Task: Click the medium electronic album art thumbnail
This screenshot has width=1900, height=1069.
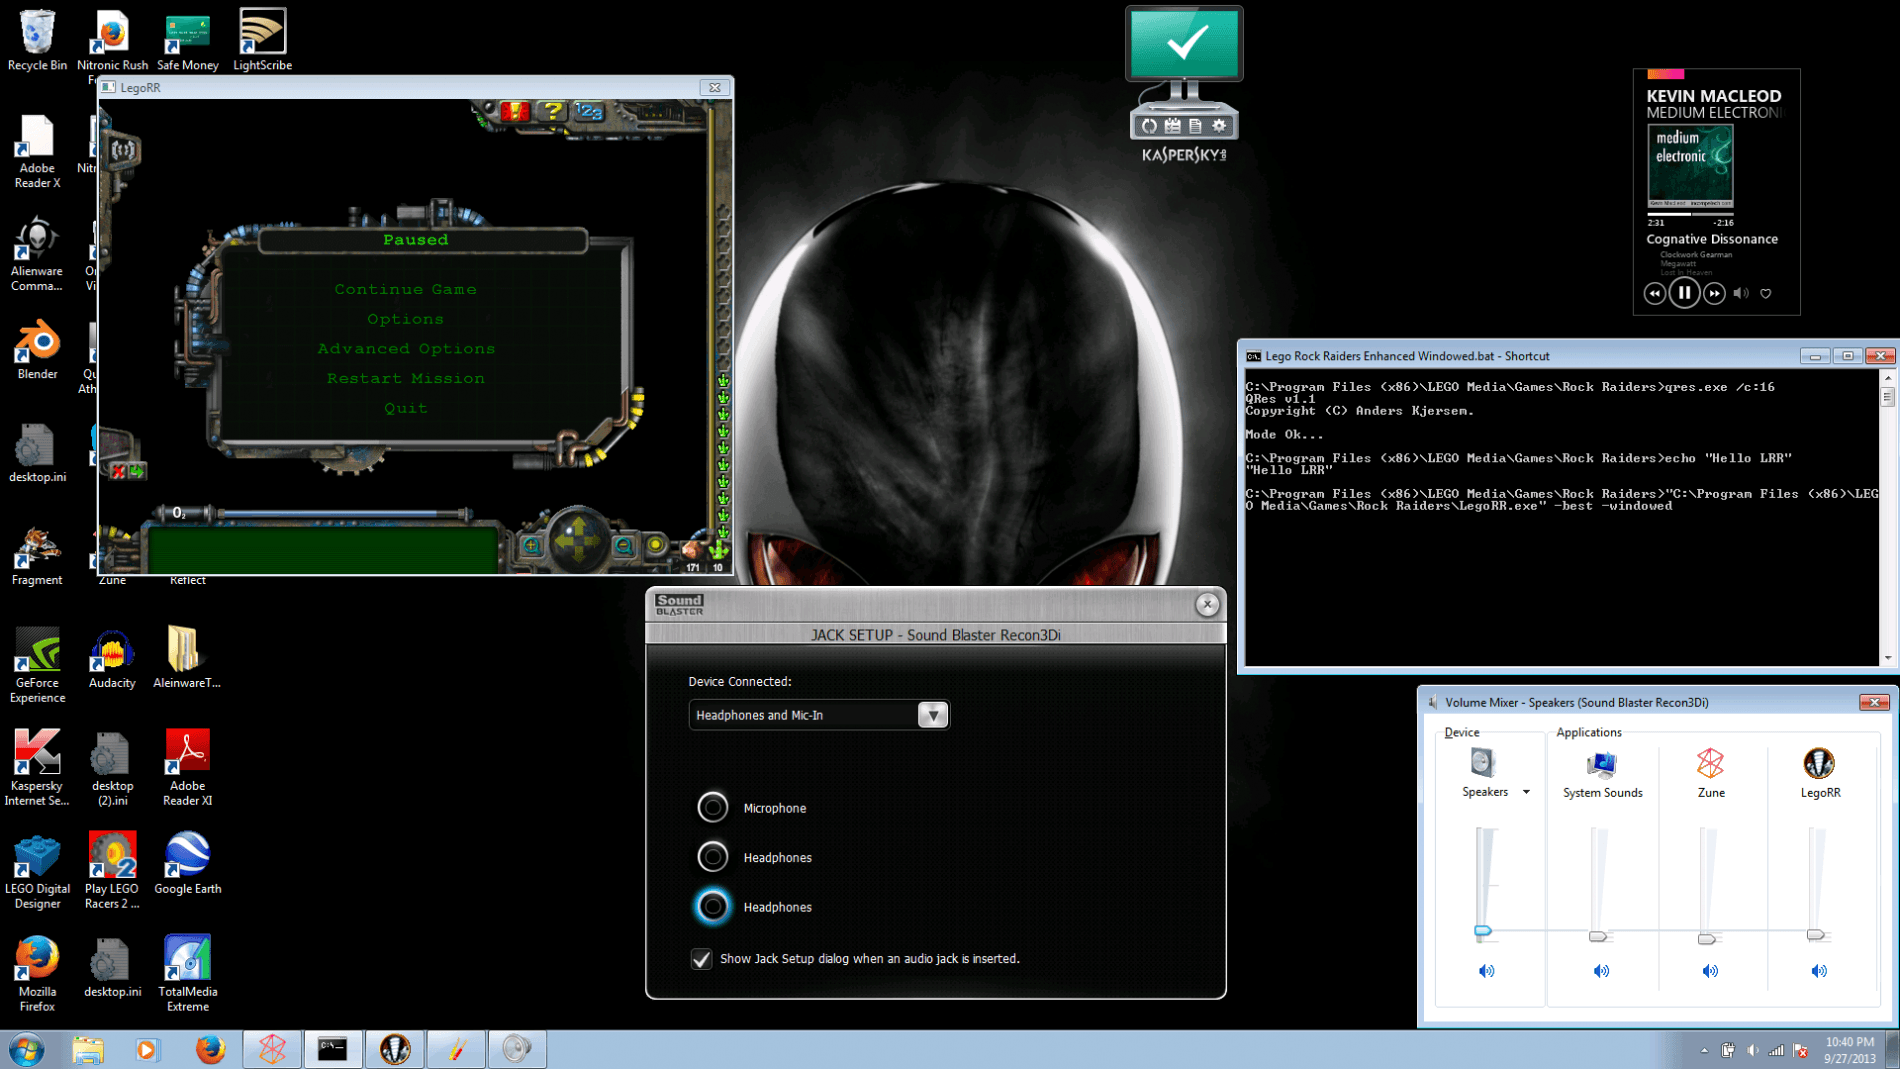Action: (1690, 166)
